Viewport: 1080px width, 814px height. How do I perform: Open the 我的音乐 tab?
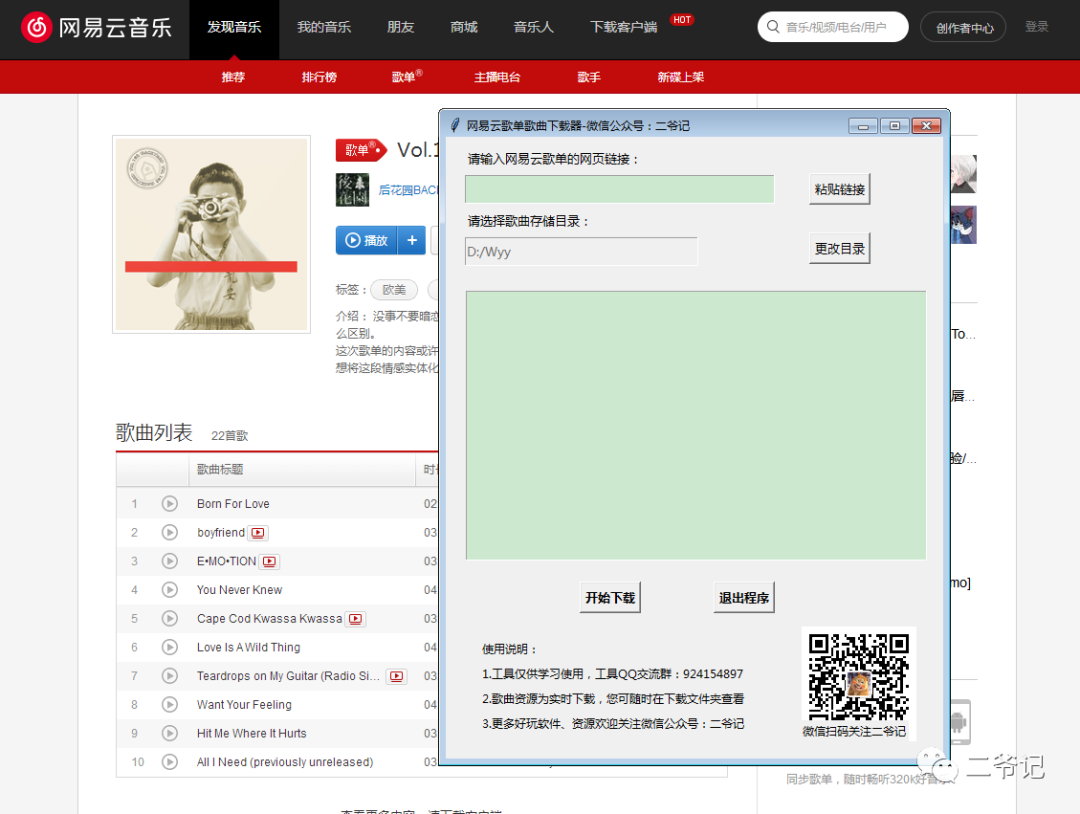click(324, 28)
